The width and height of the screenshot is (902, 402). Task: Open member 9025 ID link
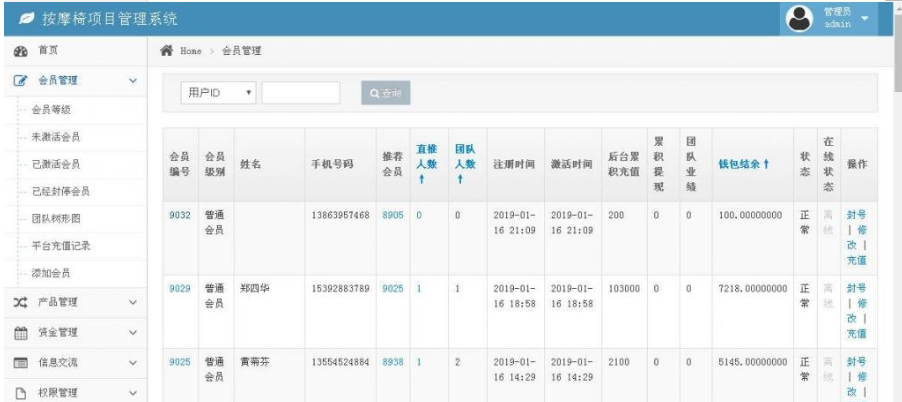[x=179, y=362]
